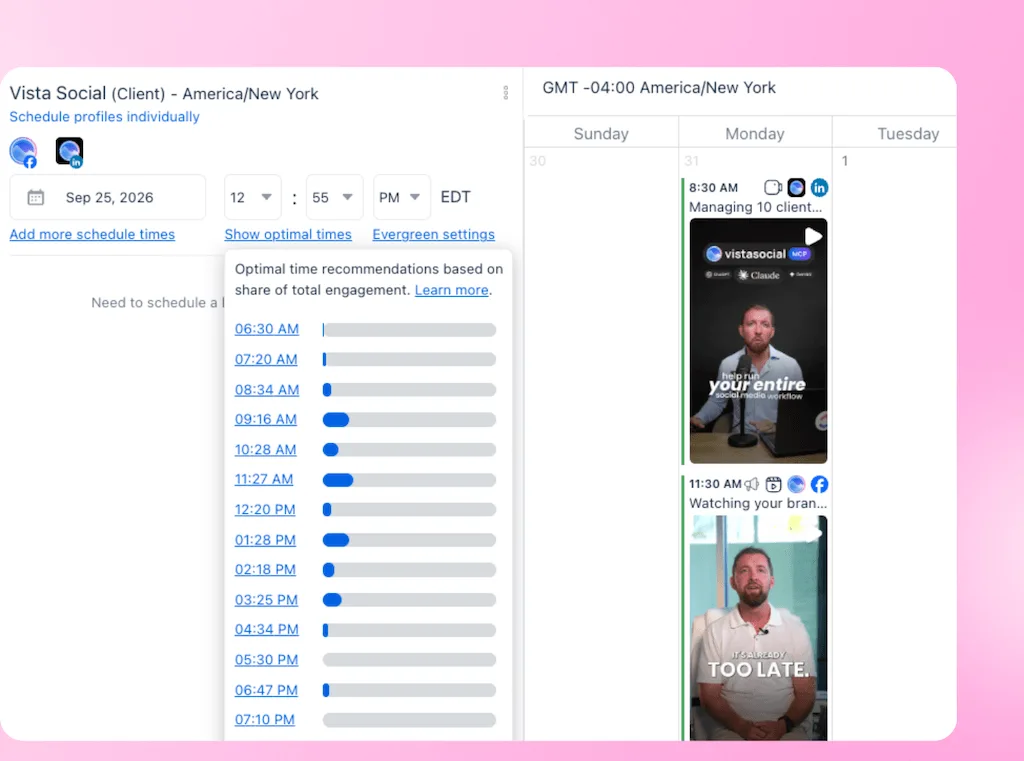Screen dimensions: 1024x761
Task: Select the Sunday column header
Action: click(601, 133)
